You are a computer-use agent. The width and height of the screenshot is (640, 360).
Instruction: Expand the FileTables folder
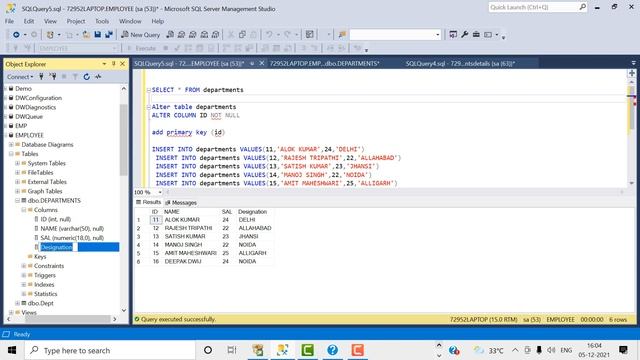coord(18,173)
